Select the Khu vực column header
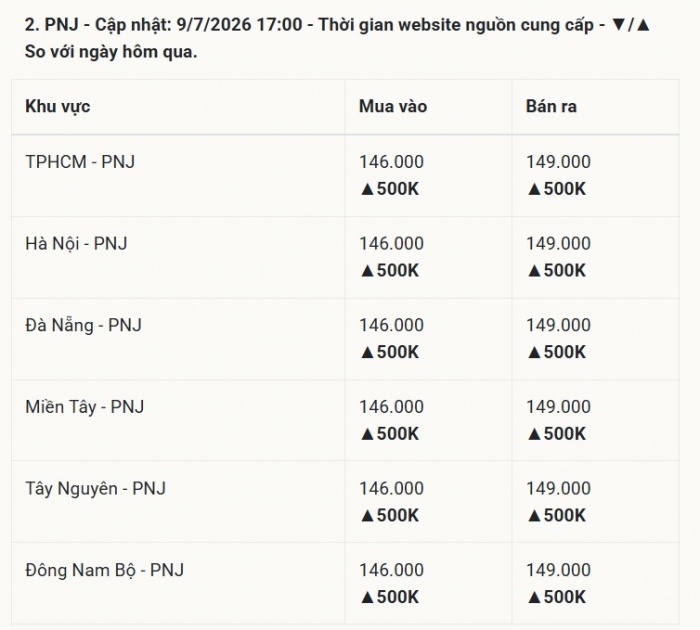 [x=58, y=107]
